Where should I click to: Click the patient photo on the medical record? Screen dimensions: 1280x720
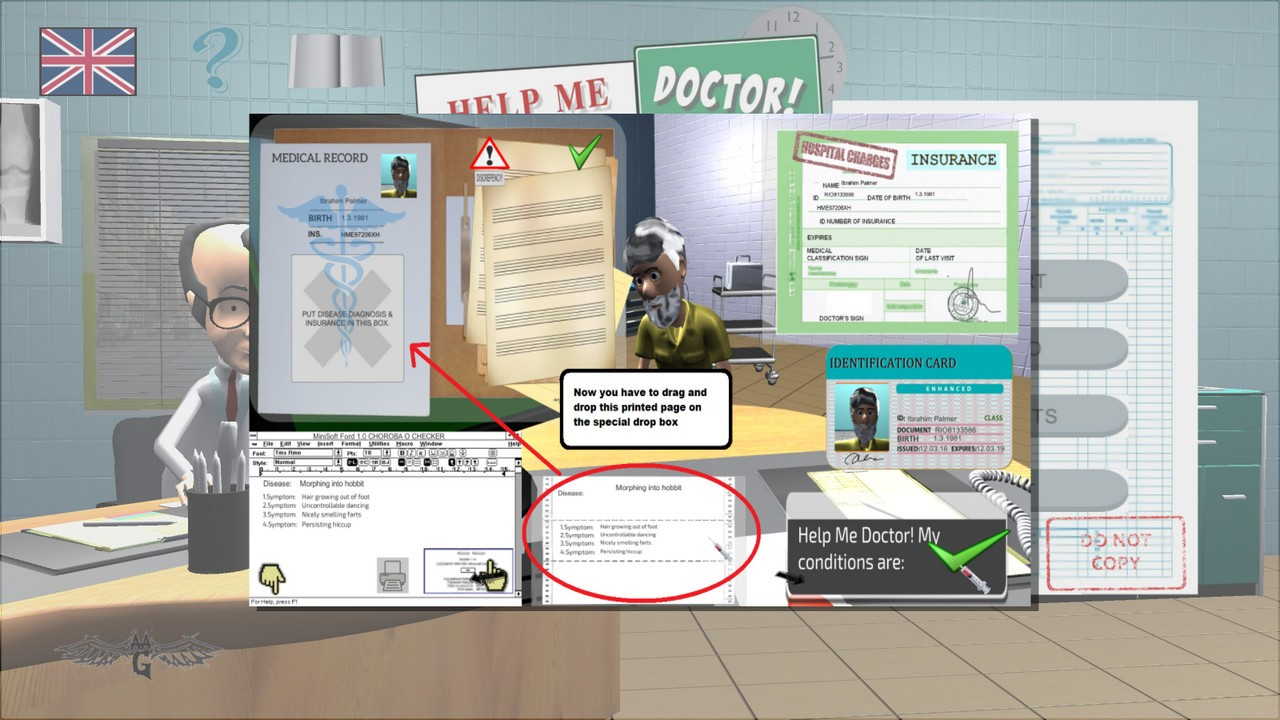(399, 176)
